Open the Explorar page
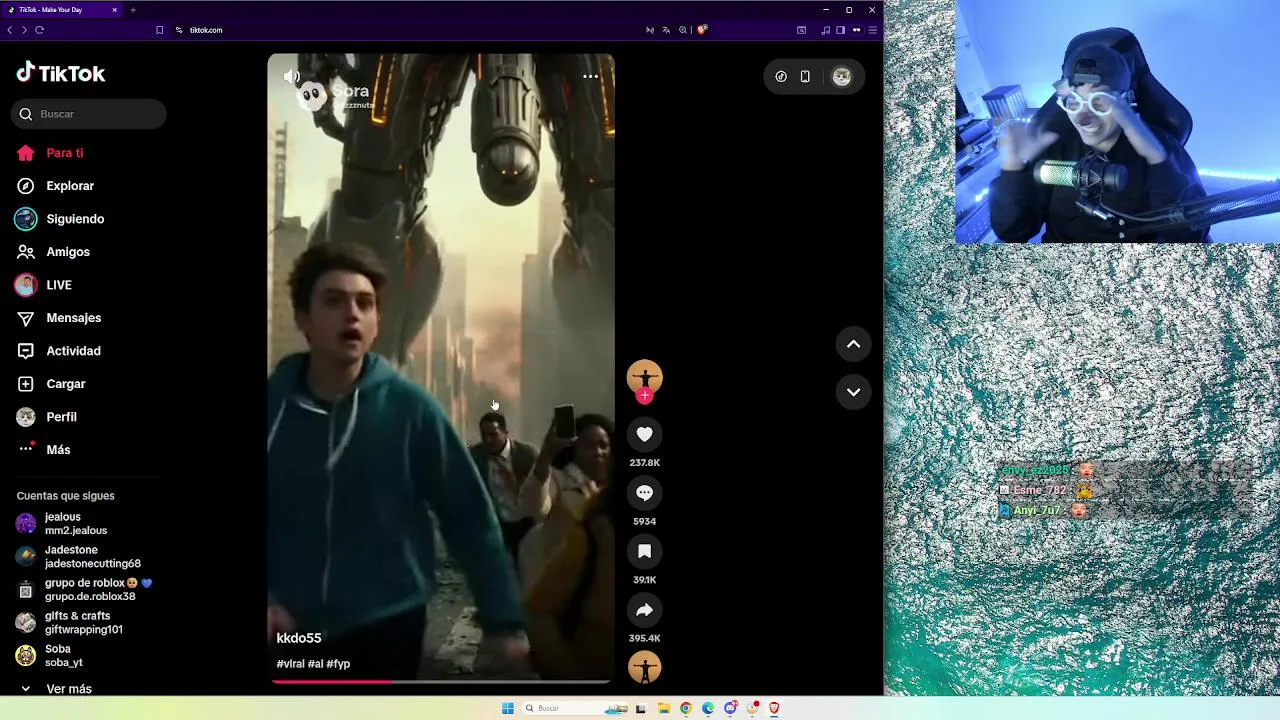 tap(70, 186)
